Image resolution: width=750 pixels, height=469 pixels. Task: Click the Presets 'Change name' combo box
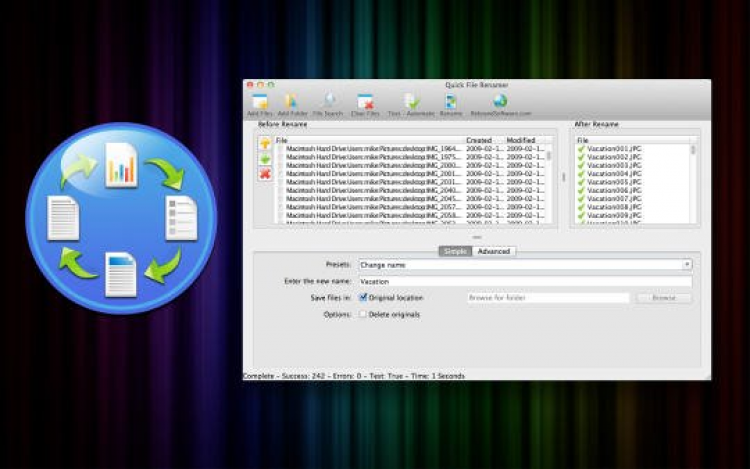pyautogui.click(x=525, y=264)
